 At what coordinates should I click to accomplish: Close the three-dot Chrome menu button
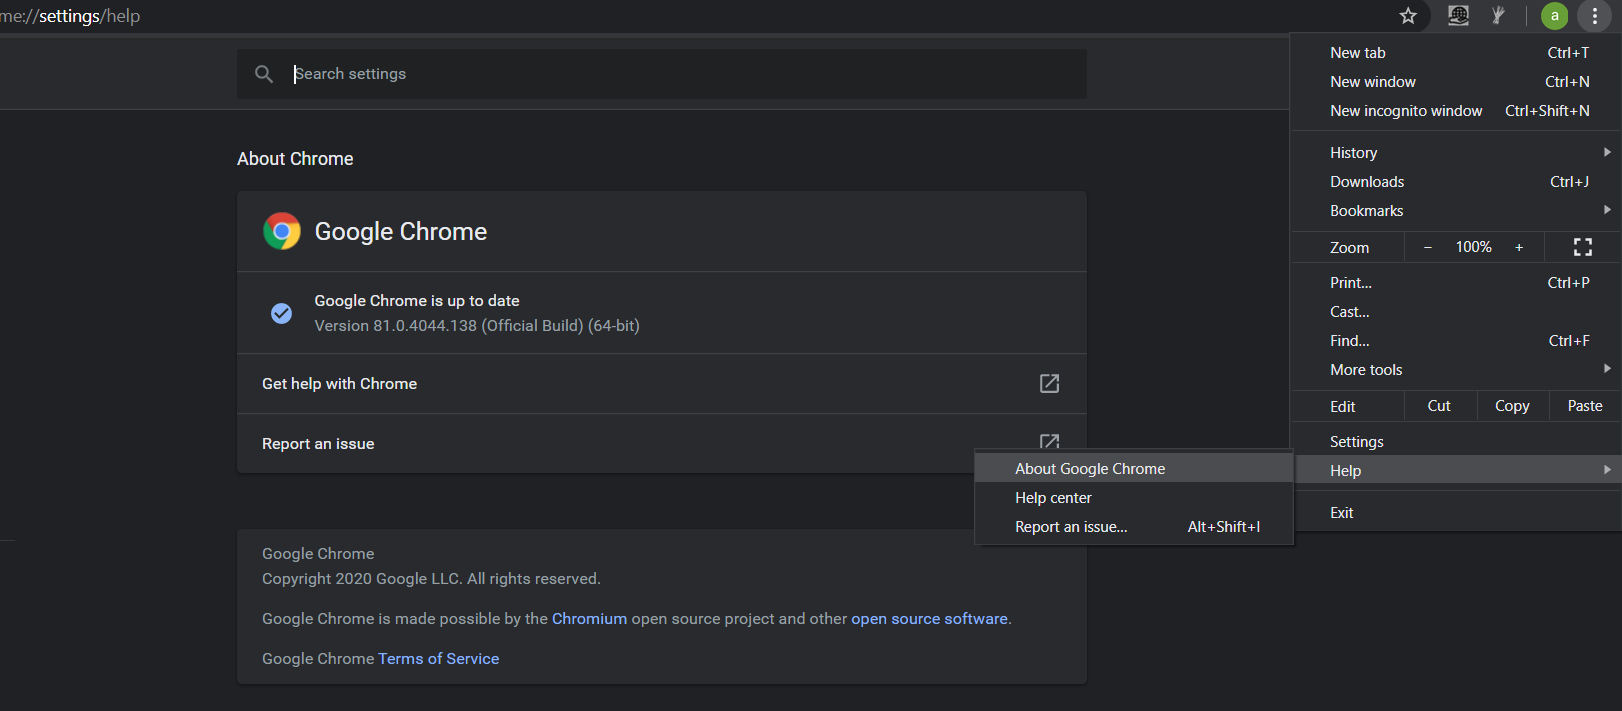(x=1594, y=16)
